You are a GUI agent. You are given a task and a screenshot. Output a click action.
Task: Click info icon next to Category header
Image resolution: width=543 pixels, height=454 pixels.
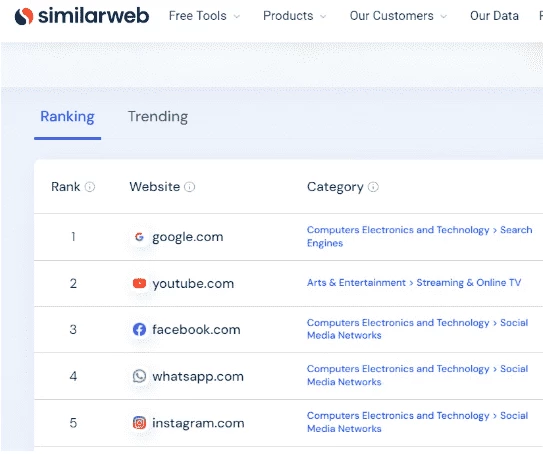373,187
